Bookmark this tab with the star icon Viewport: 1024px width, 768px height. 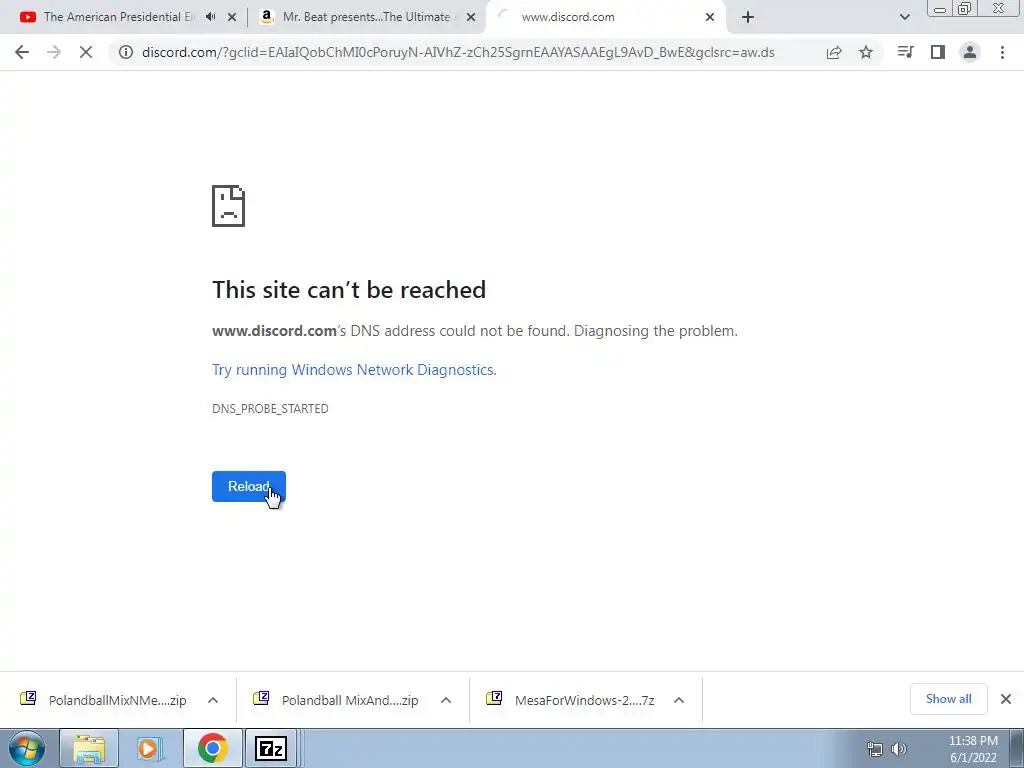866,52
